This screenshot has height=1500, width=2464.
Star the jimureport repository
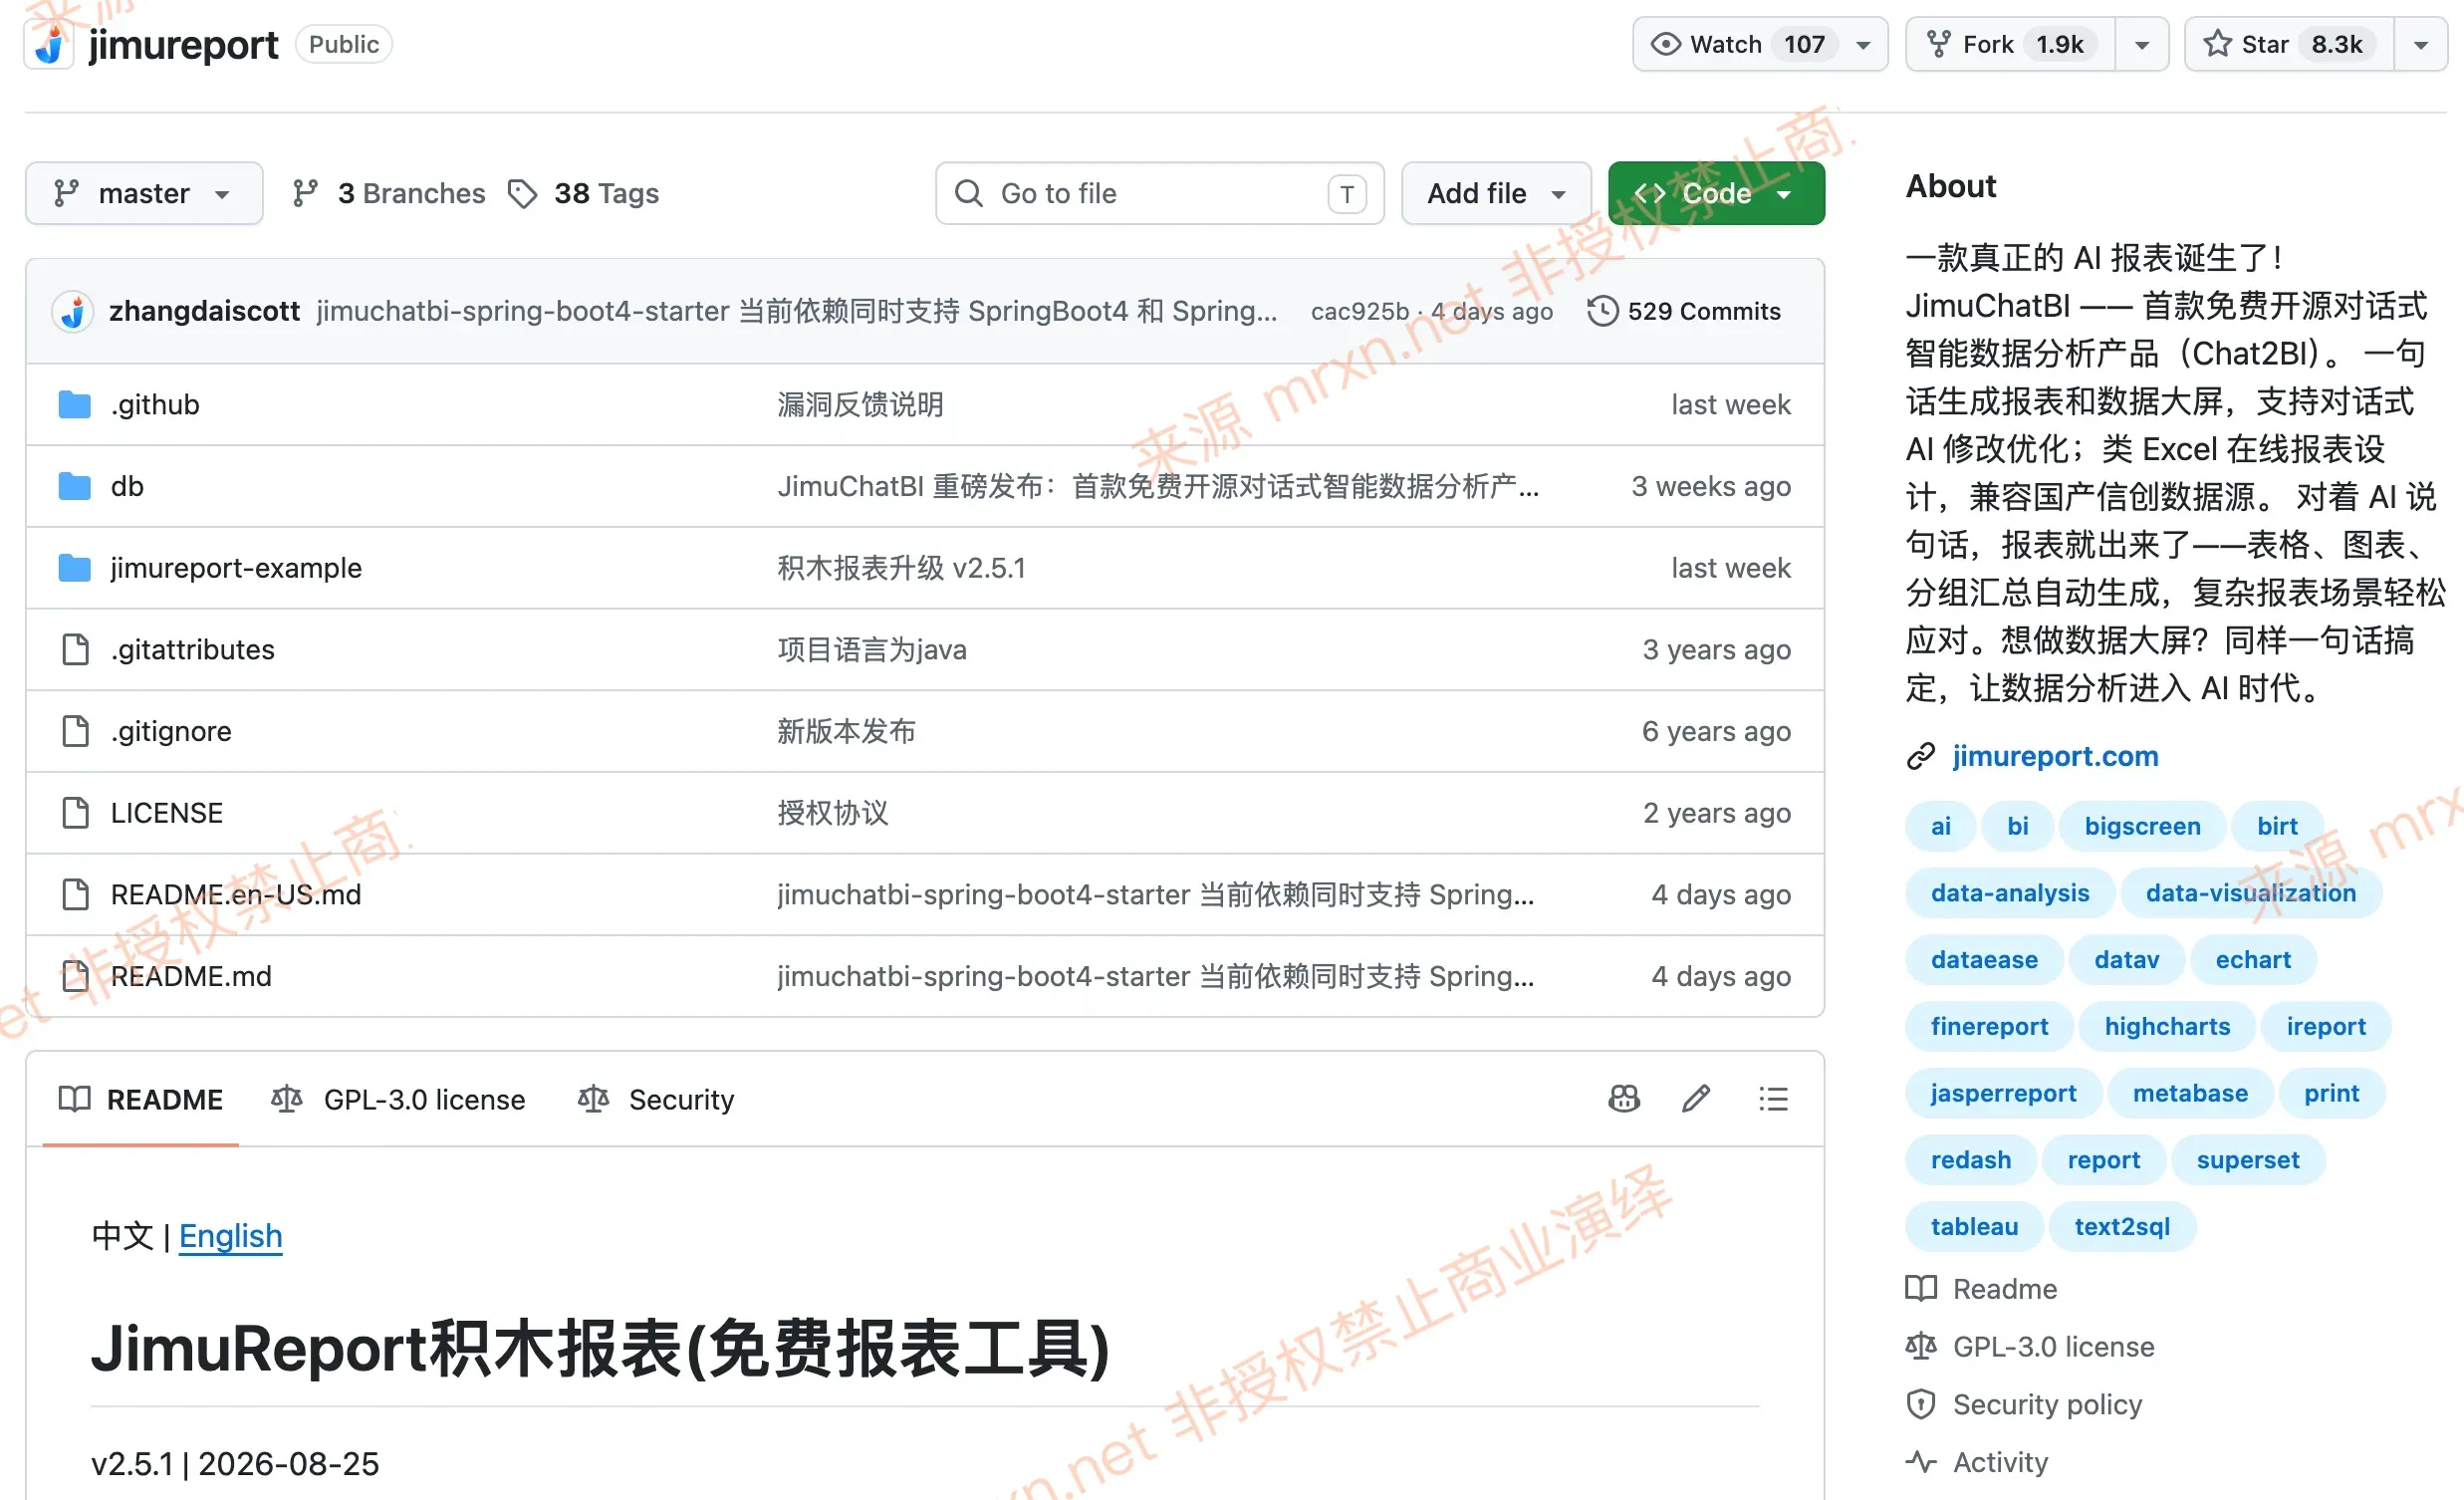pos(2288,44)
